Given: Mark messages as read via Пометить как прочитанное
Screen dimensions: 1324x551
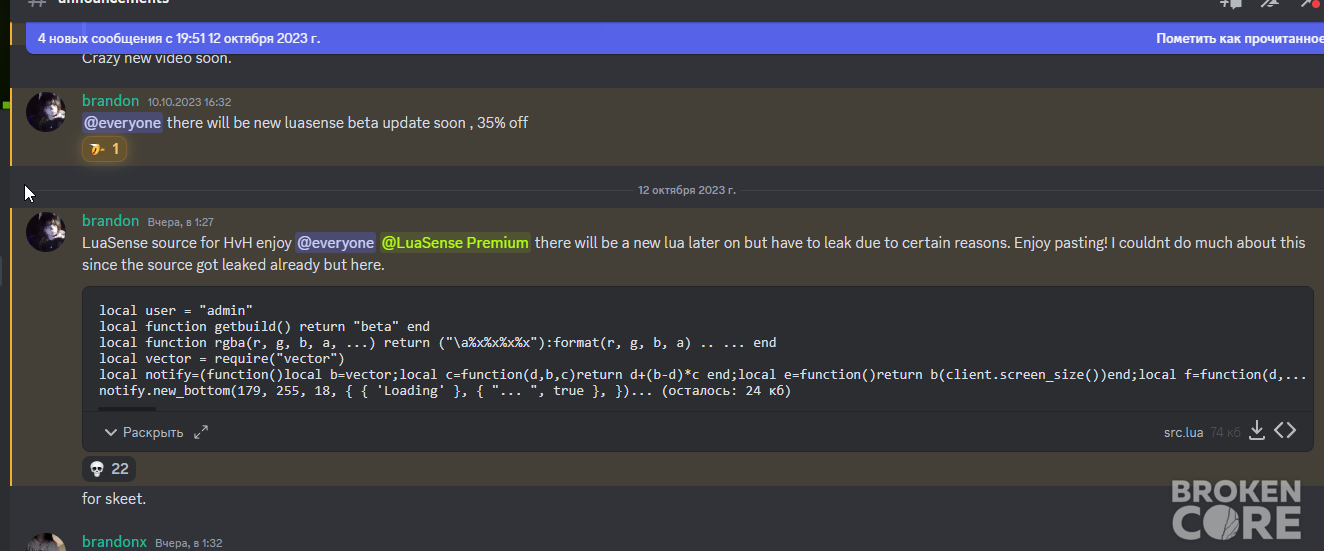Looking at the screenshot, I should 1240,38.
